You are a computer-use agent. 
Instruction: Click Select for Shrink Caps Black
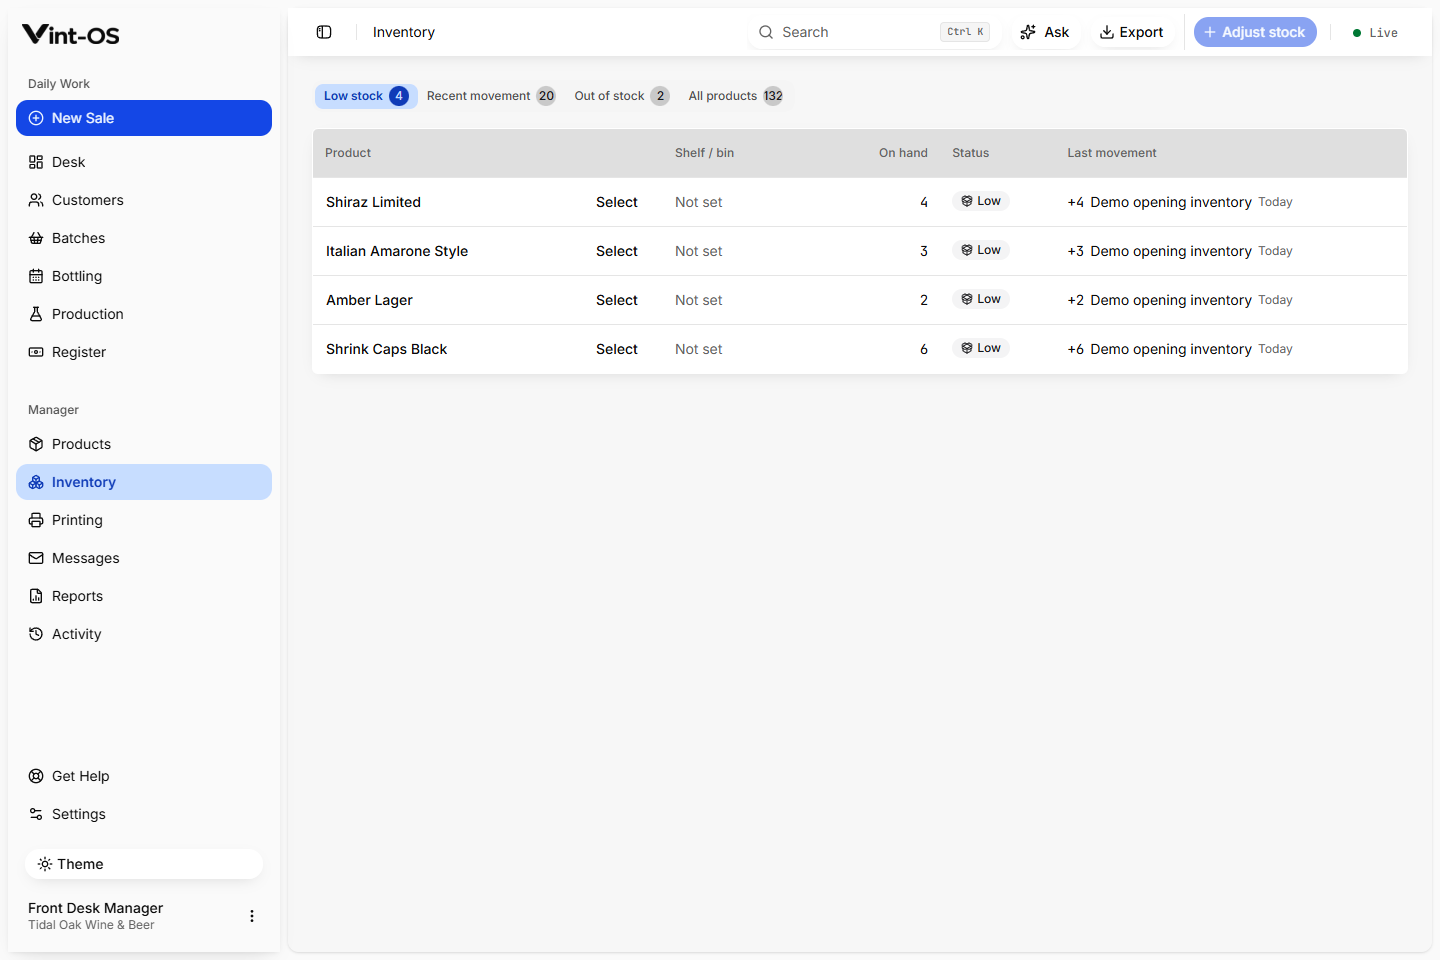point(617,349)
